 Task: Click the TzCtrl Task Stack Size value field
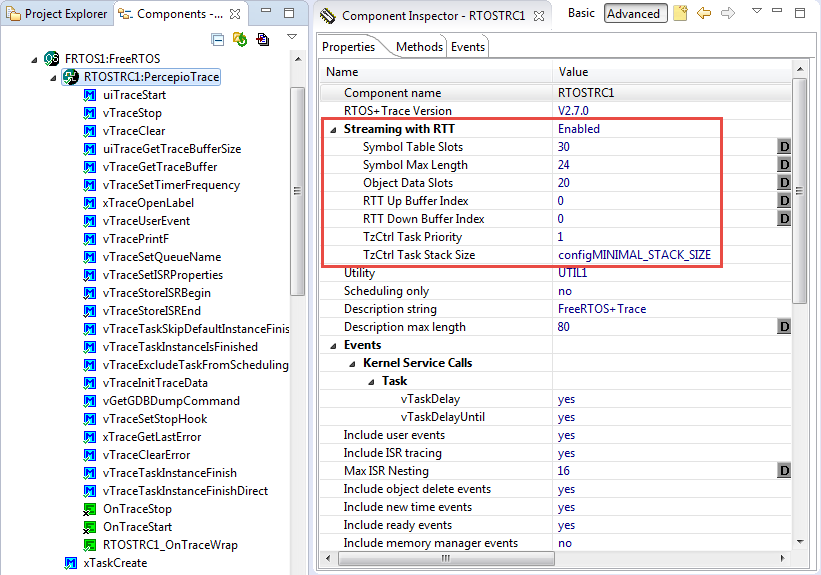(x=634, y=255)
